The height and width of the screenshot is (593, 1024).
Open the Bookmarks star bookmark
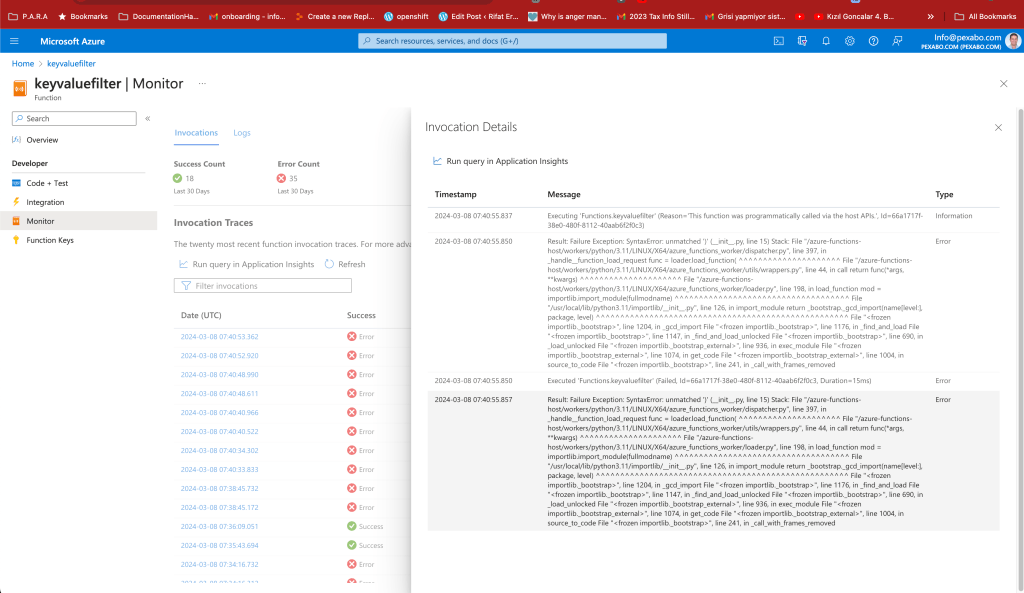(x=83, y=16)
